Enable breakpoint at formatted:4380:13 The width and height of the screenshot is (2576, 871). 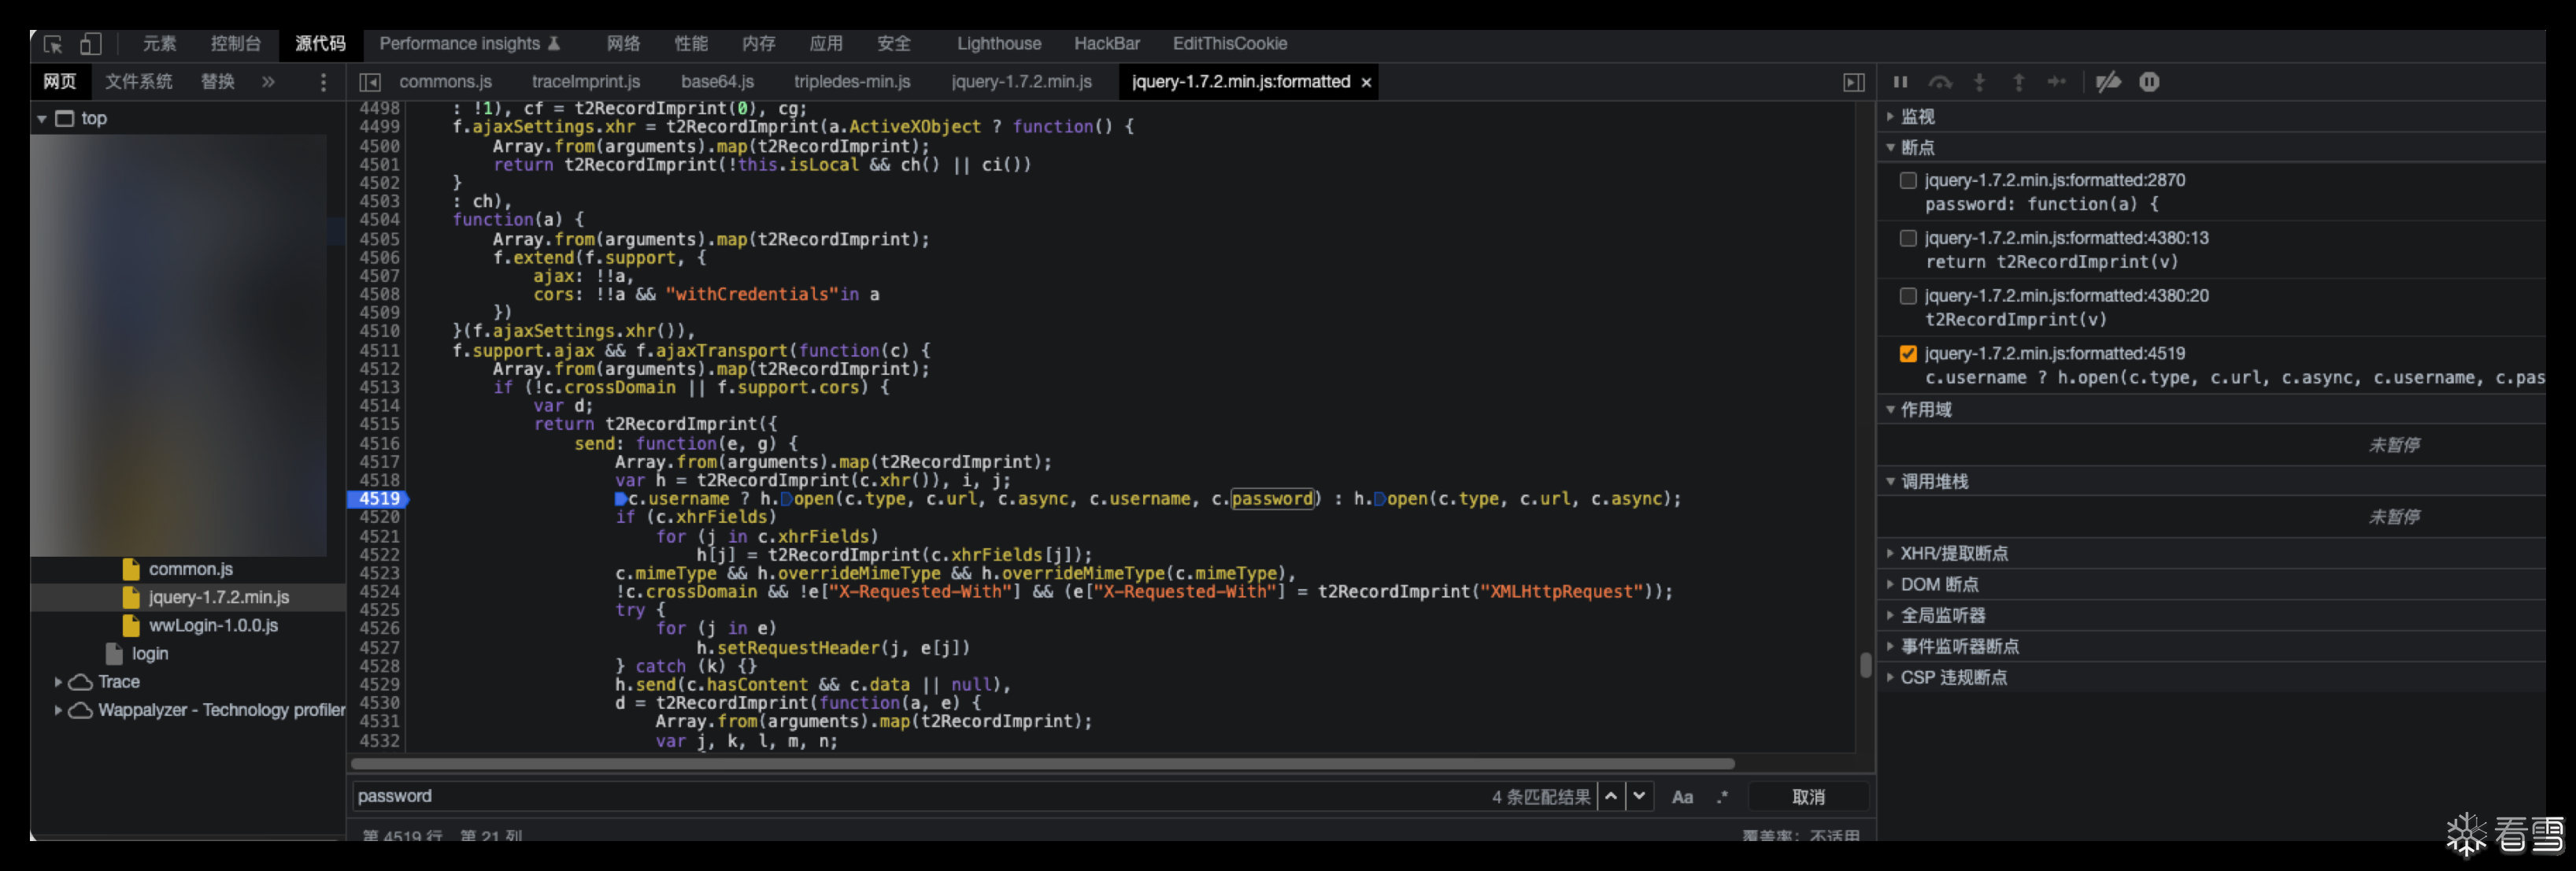pos(1908,239)
